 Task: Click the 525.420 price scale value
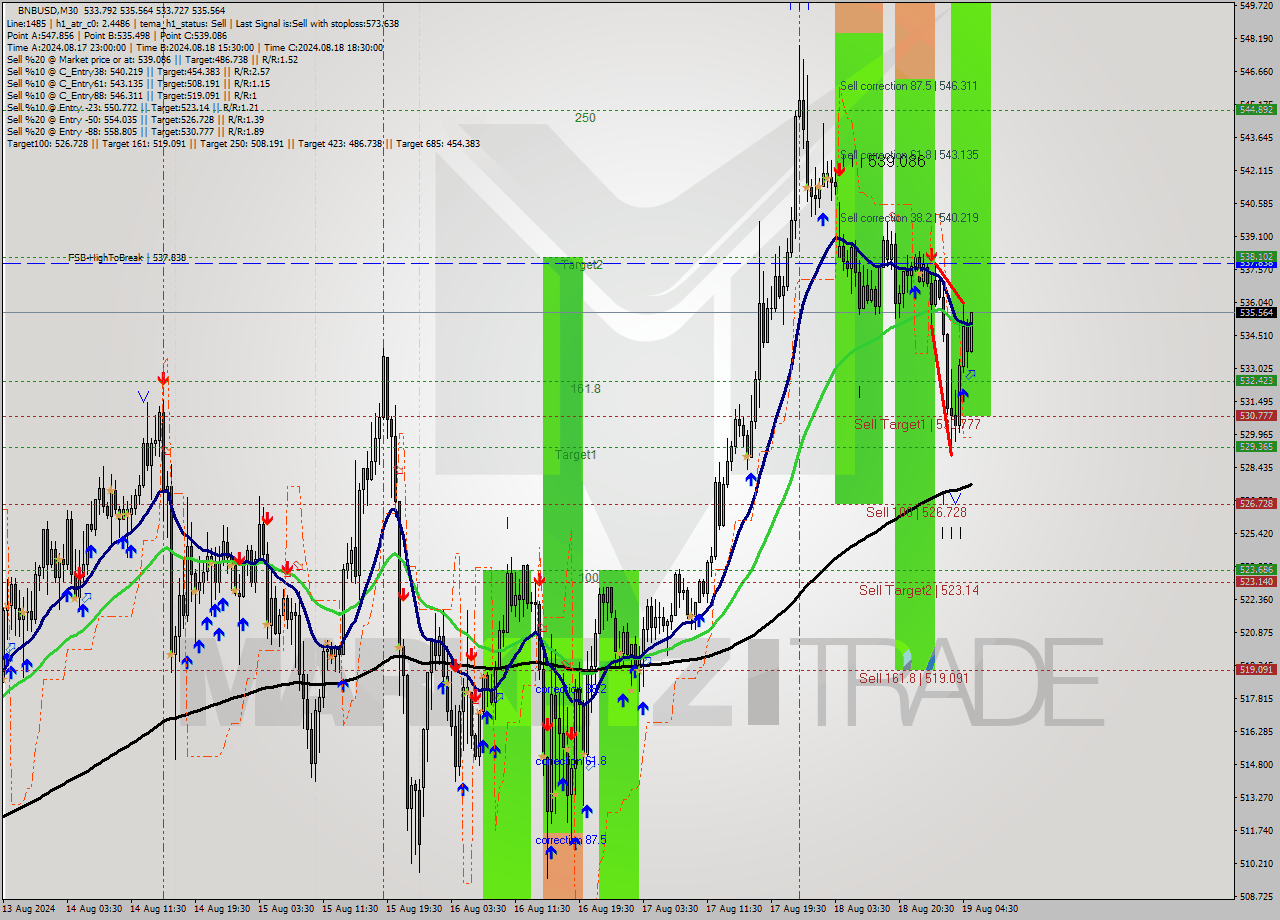(1256, 533)
